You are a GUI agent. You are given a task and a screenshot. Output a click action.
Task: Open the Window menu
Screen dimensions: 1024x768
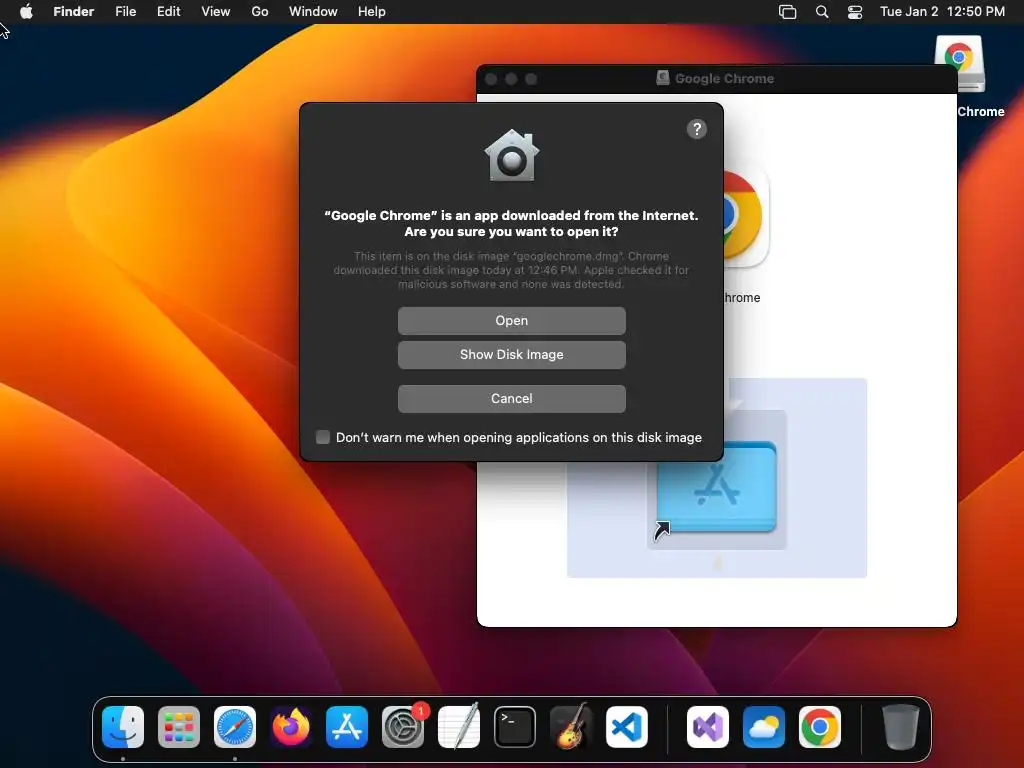pyautogui.click(x=313, y=12)
